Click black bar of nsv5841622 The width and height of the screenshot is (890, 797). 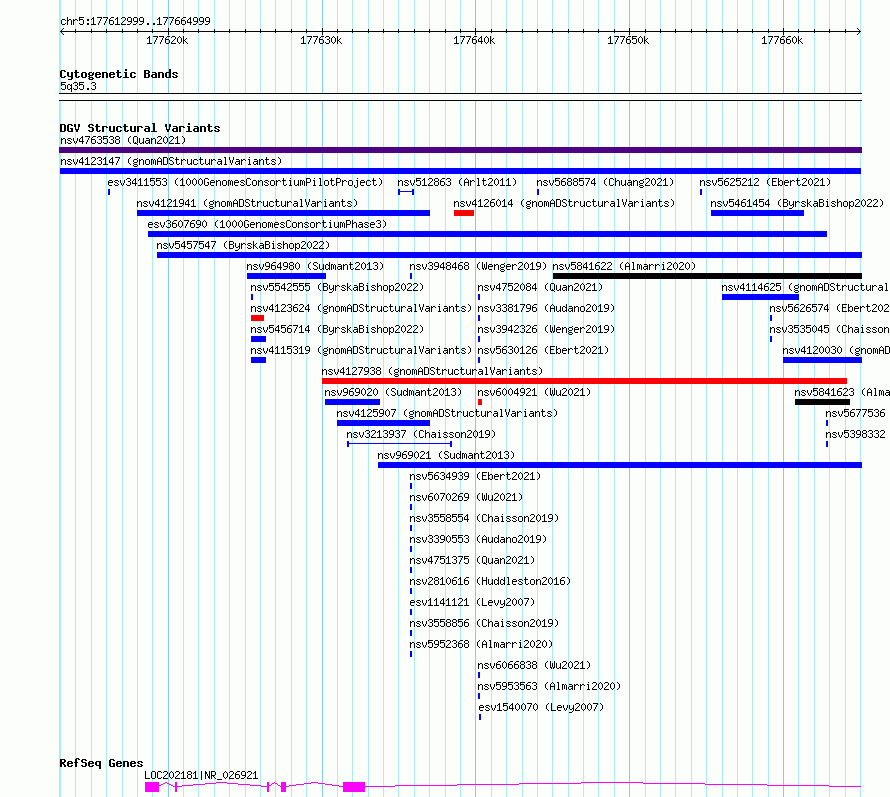pyautogui.click(x=707, y=276)
